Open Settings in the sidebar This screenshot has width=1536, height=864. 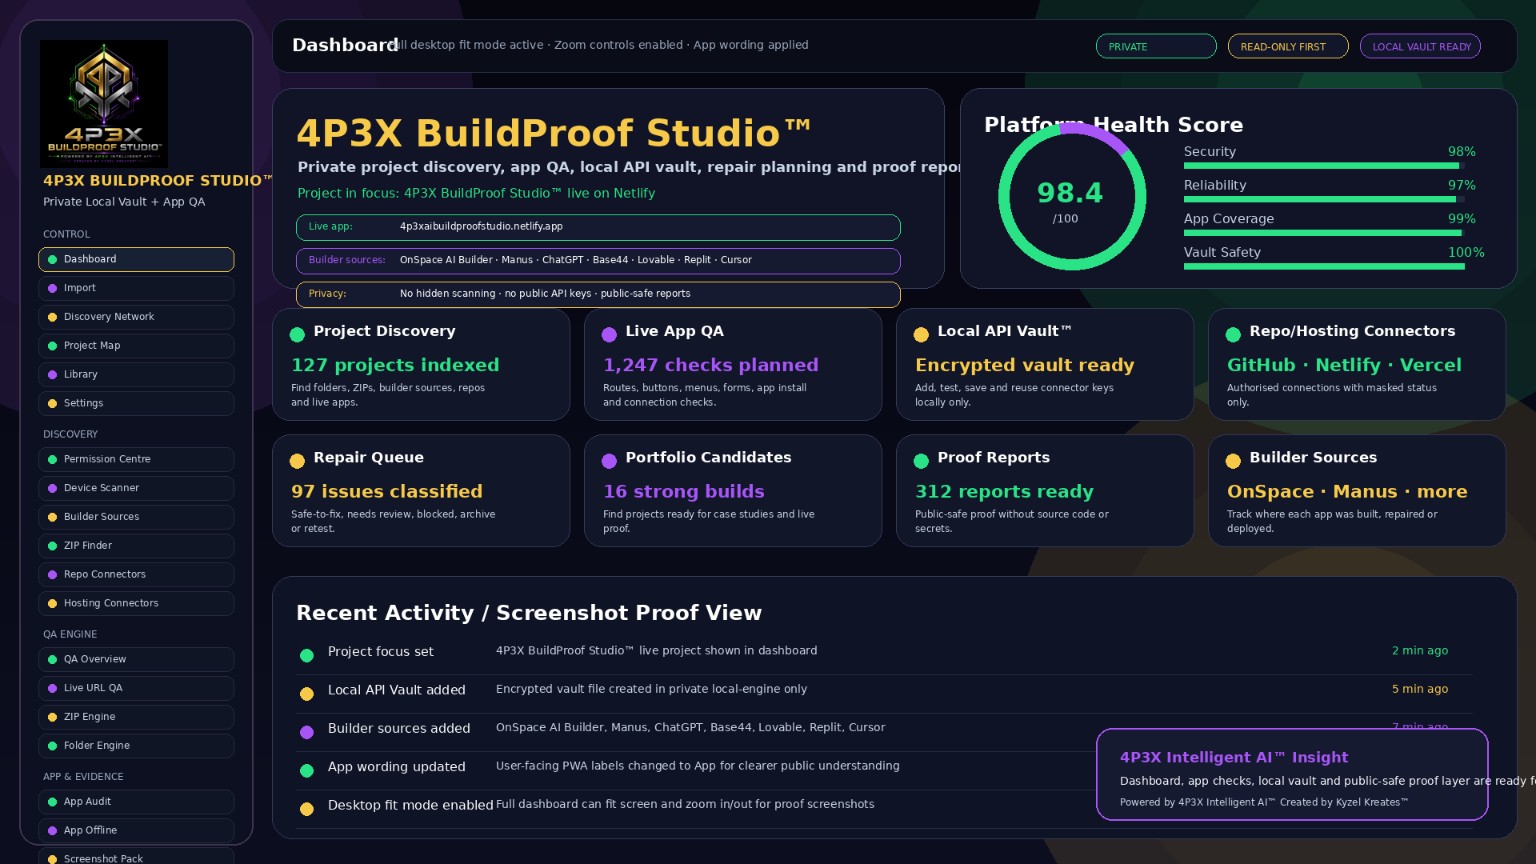coord(136,403)
